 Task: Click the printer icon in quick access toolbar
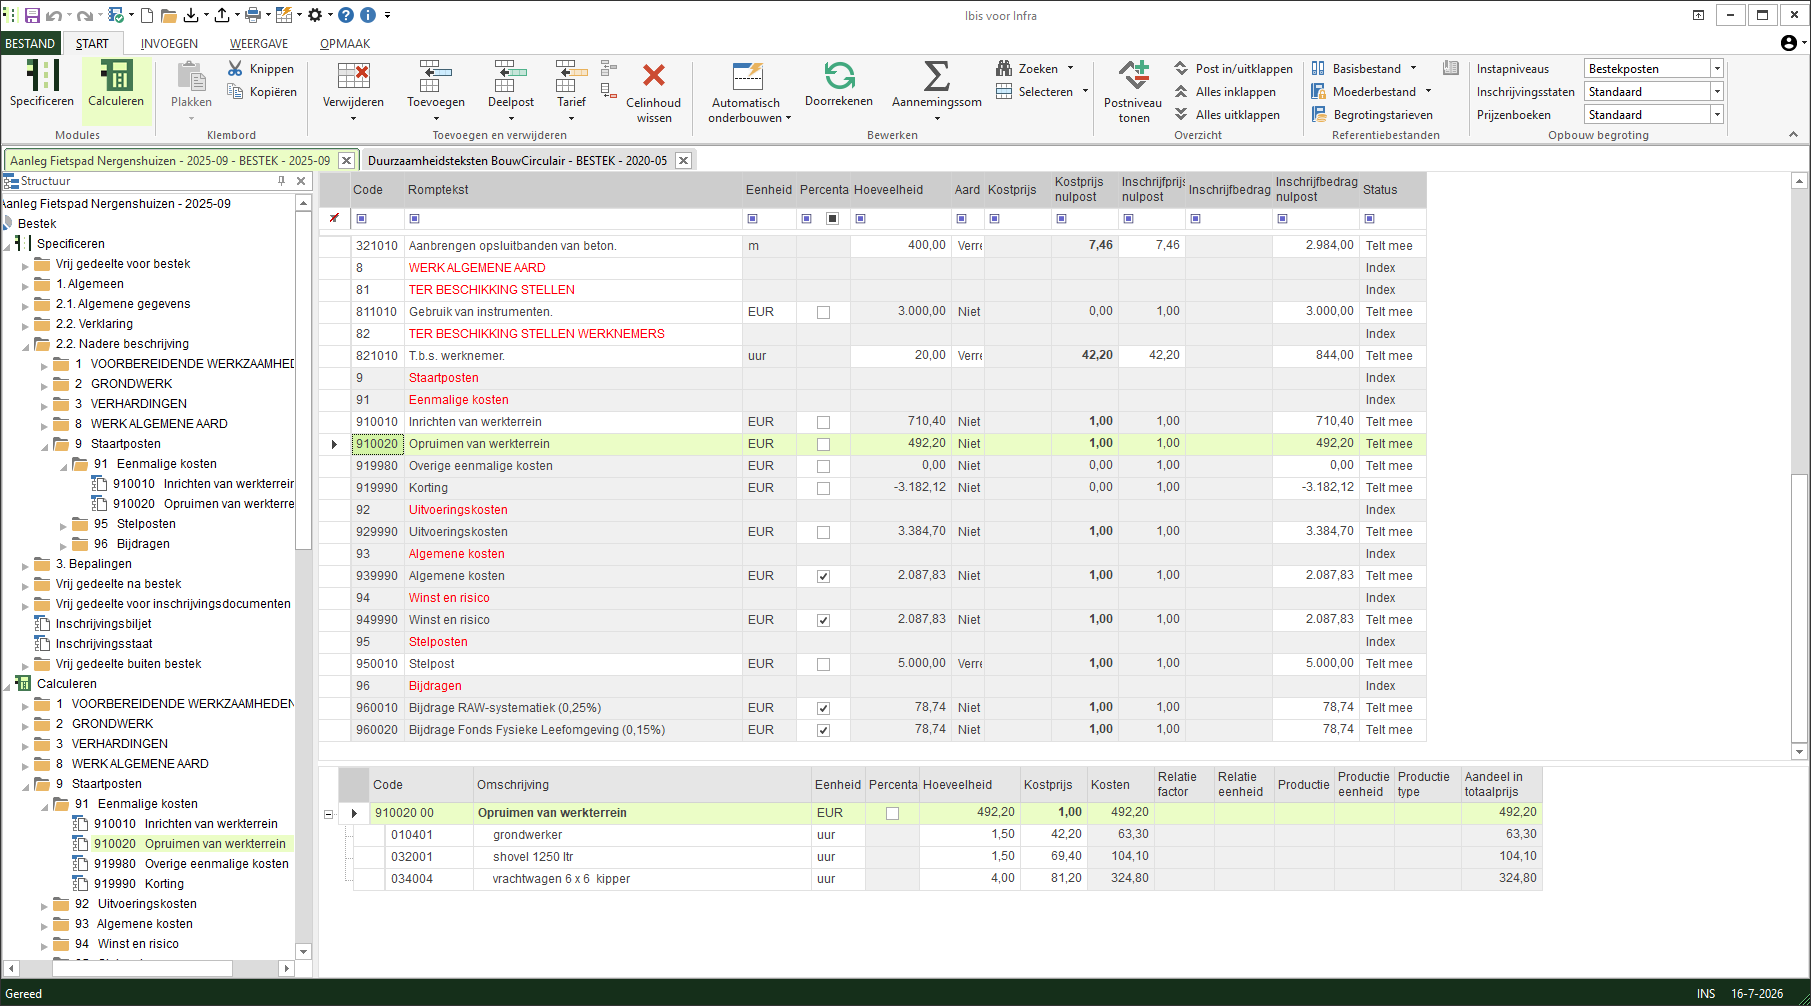[252, 15]
